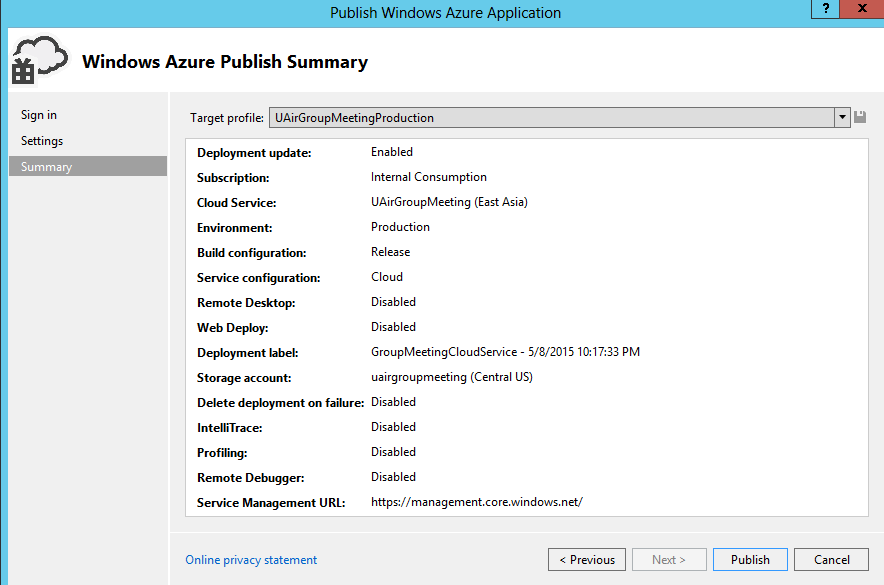This screenshot has height=585, width=884.
Task: Open the Target profile combo box
Action: point(550,118)
